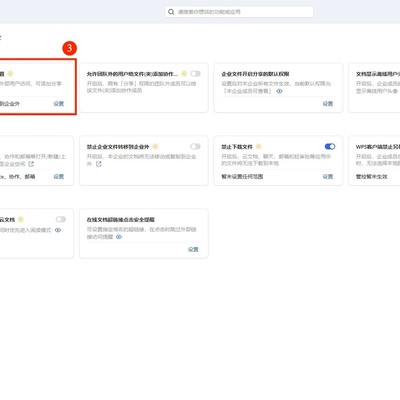Open 设置 in 在线文档超链接点击安全提醒 card

click(193, 249)
